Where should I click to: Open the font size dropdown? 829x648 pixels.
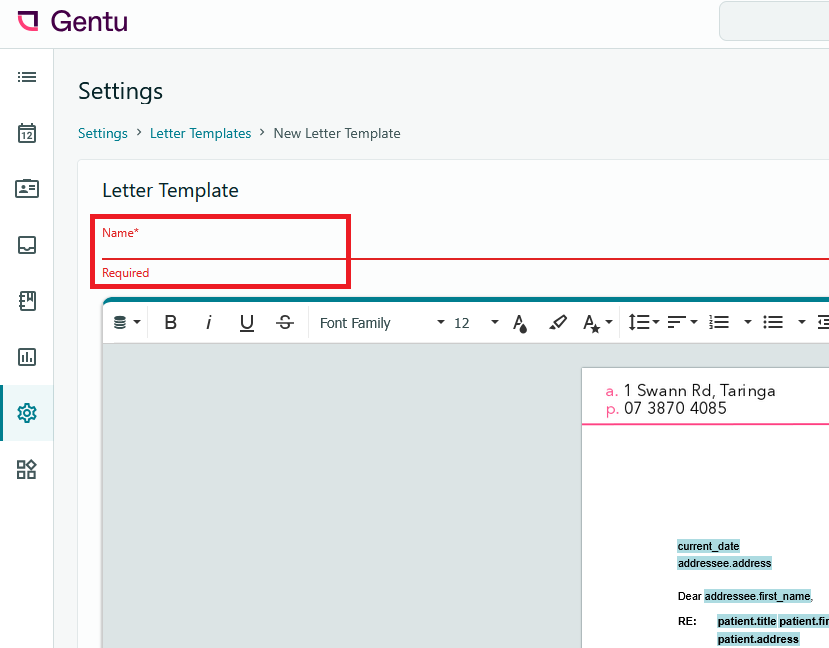pyautogui.click(x=470, y=322)
